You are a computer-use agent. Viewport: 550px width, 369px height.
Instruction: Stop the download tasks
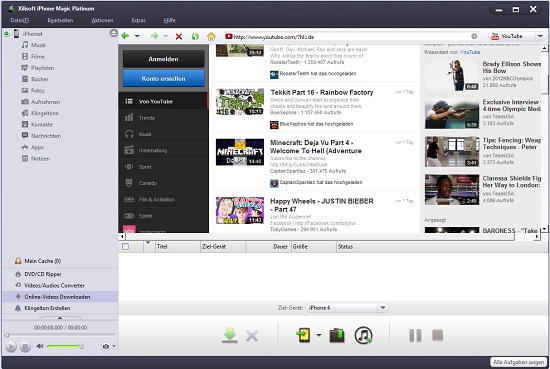pyautogui.click(x=437, y=335)
